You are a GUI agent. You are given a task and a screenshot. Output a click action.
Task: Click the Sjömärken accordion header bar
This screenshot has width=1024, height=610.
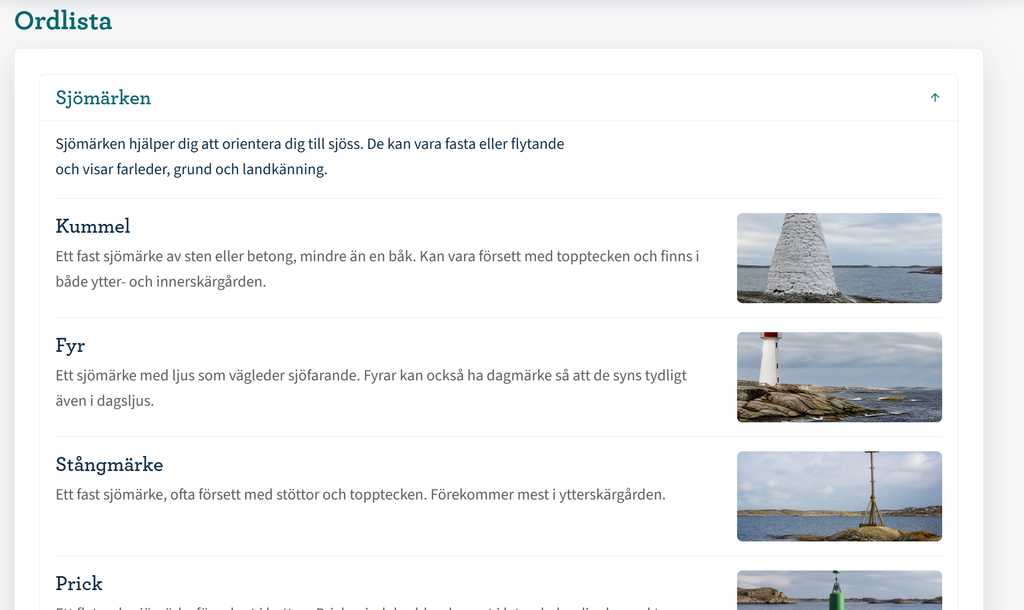click(x=498, y=98)
